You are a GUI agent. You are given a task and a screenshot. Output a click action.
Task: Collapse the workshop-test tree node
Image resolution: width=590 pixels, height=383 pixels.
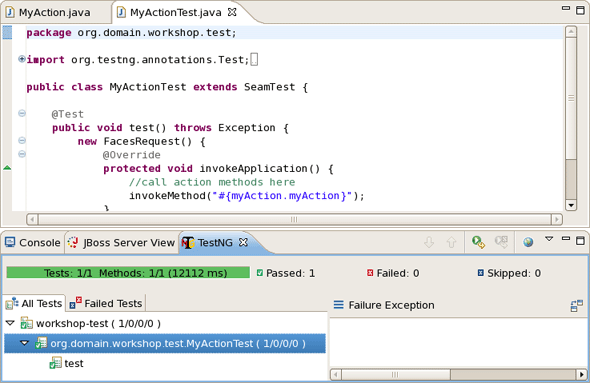pyautogui.click(x=11, y=323)
